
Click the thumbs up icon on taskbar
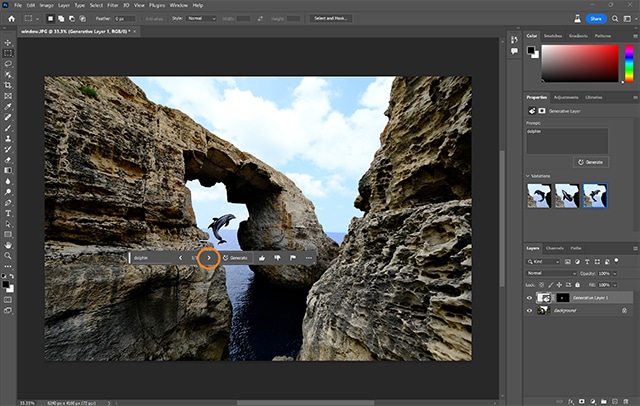click(x=260, y=258)
